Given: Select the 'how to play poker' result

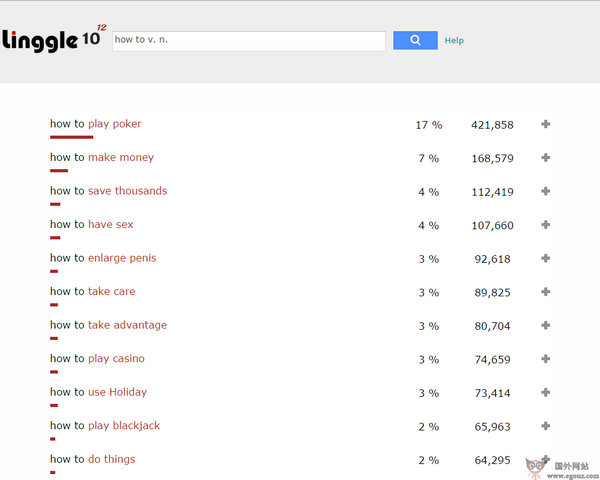Looking at the screenshot, I should 96,124.
